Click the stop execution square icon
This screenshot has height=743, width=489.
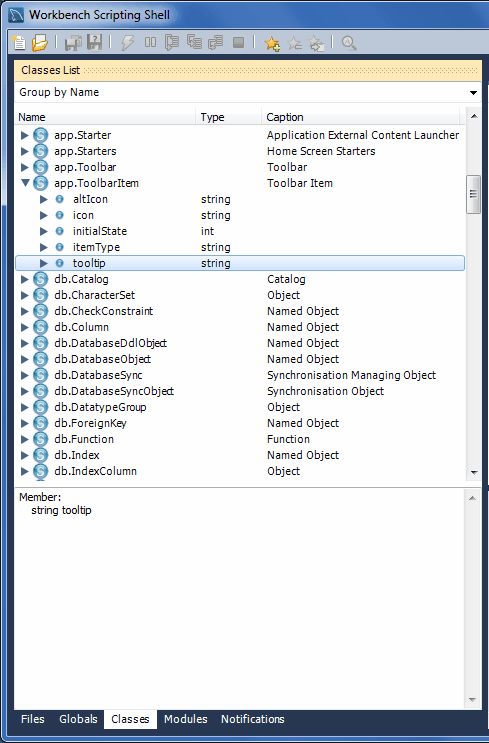pyautogui.click(x=238, y=43)
